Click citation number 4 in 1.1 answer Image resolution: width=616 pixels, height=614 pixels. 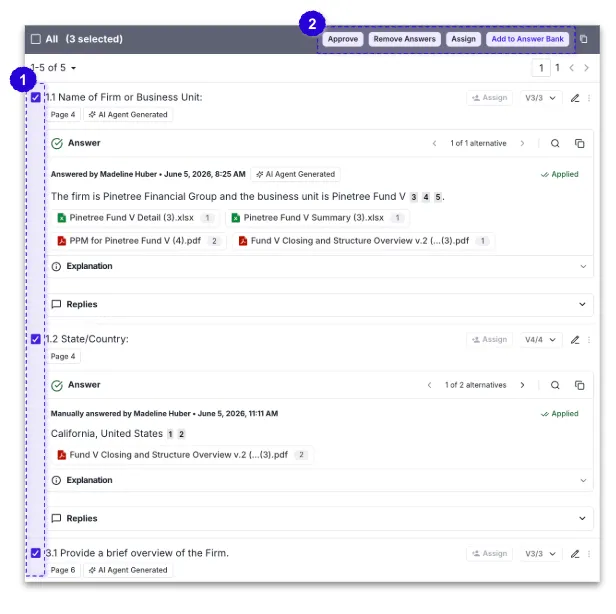[x=426, y=197]
